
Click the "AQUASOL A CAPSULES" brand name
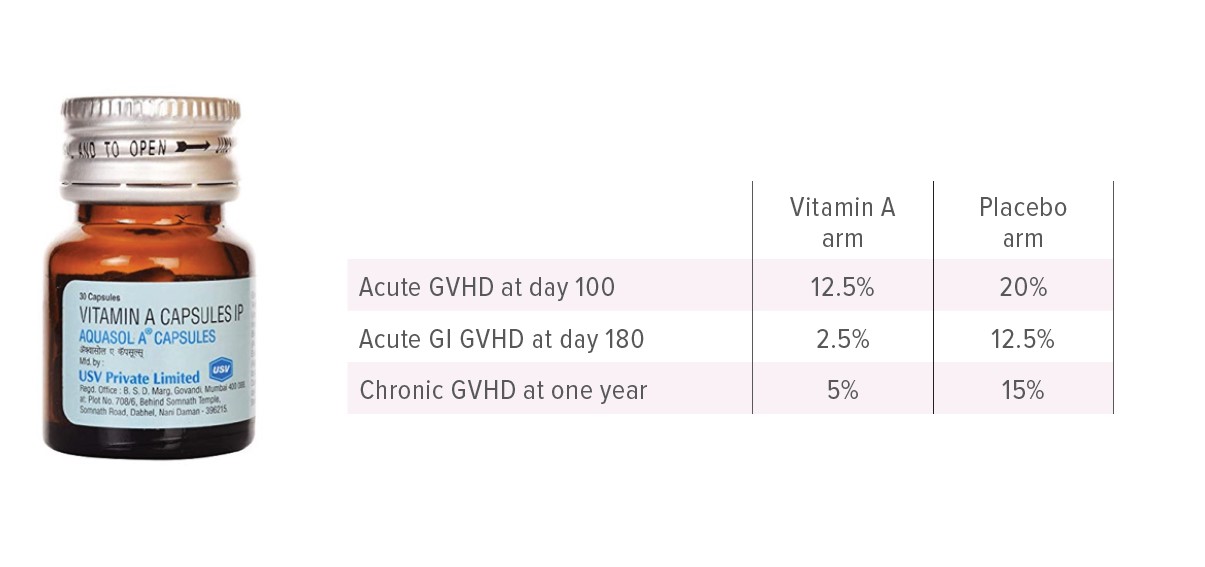[x=146, y=335]
